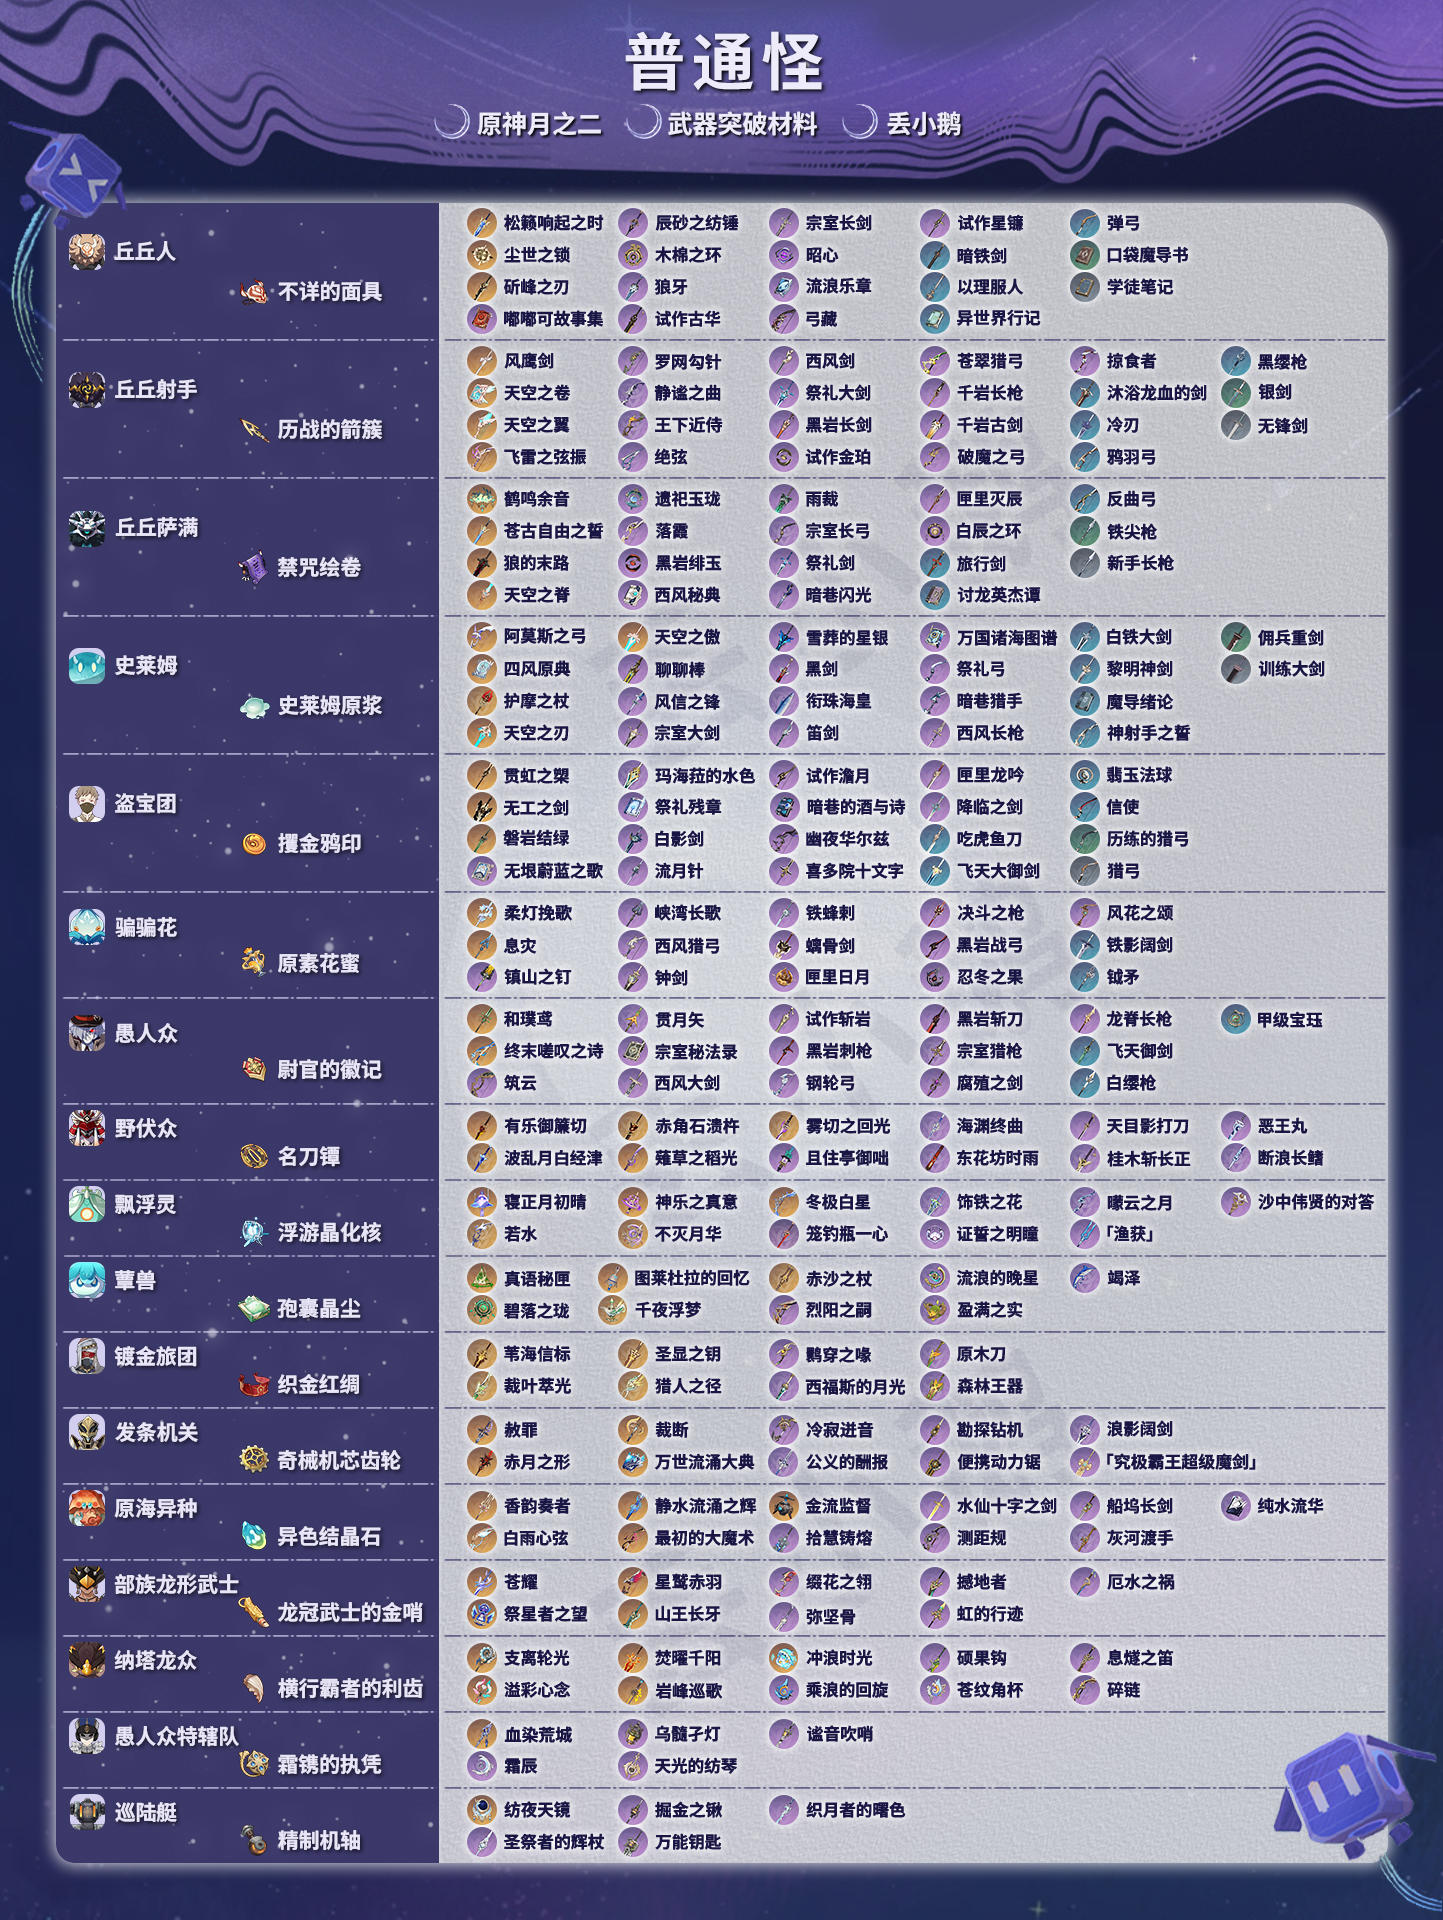Click the 巡陆艇 enemy icon
Image resolution: width=1443 pixels, height=1920 pixels.
[x=87, y=1812]
